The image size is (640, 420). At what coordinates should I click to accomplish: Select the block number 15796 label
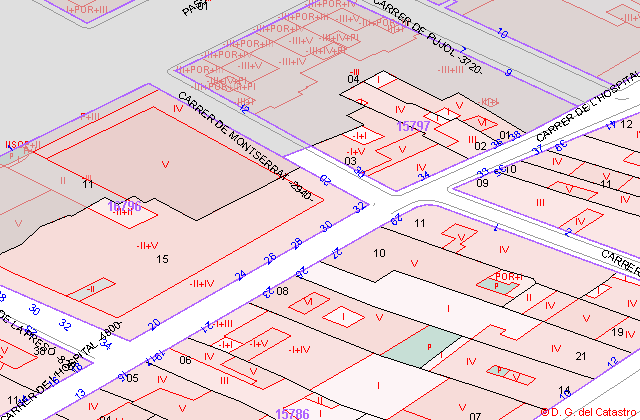124,206
